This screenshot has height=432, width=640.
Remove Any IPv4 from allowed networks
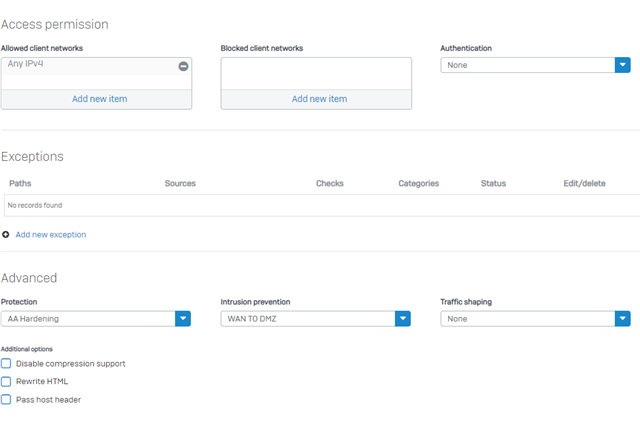[x=183, y=66]
